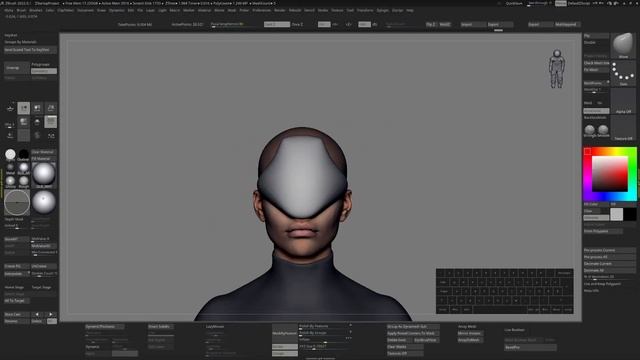Open the Zplugin menu
This screenshot has height=360, width=640.
tap(382, 10)
